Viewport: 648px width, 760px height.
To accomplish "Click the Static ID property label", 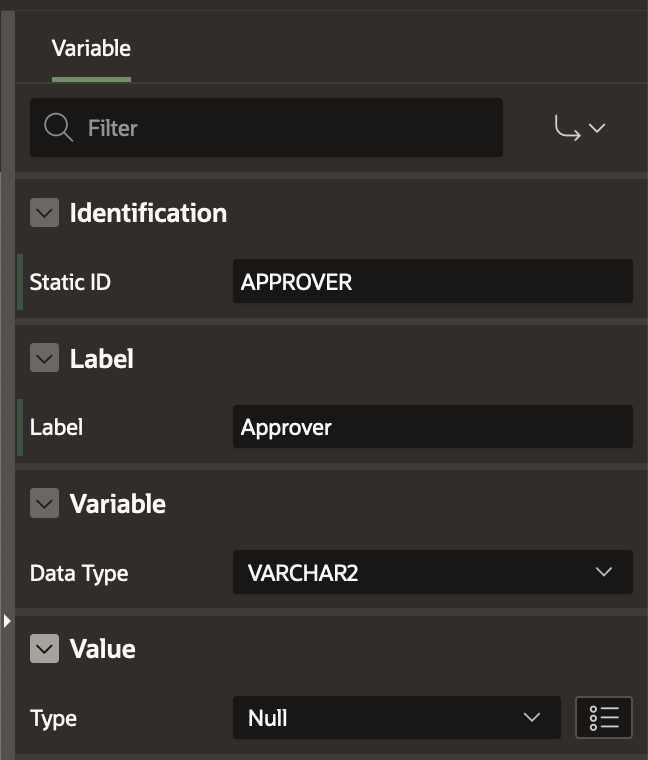I will [70, 282].
